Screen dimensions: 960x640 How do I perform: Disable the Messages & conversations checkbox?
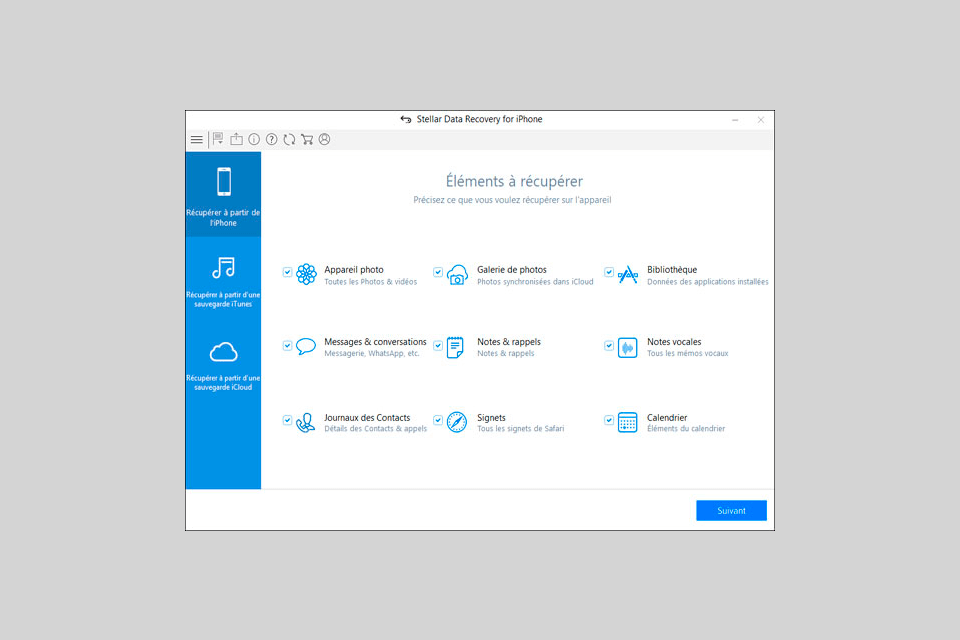288,346
